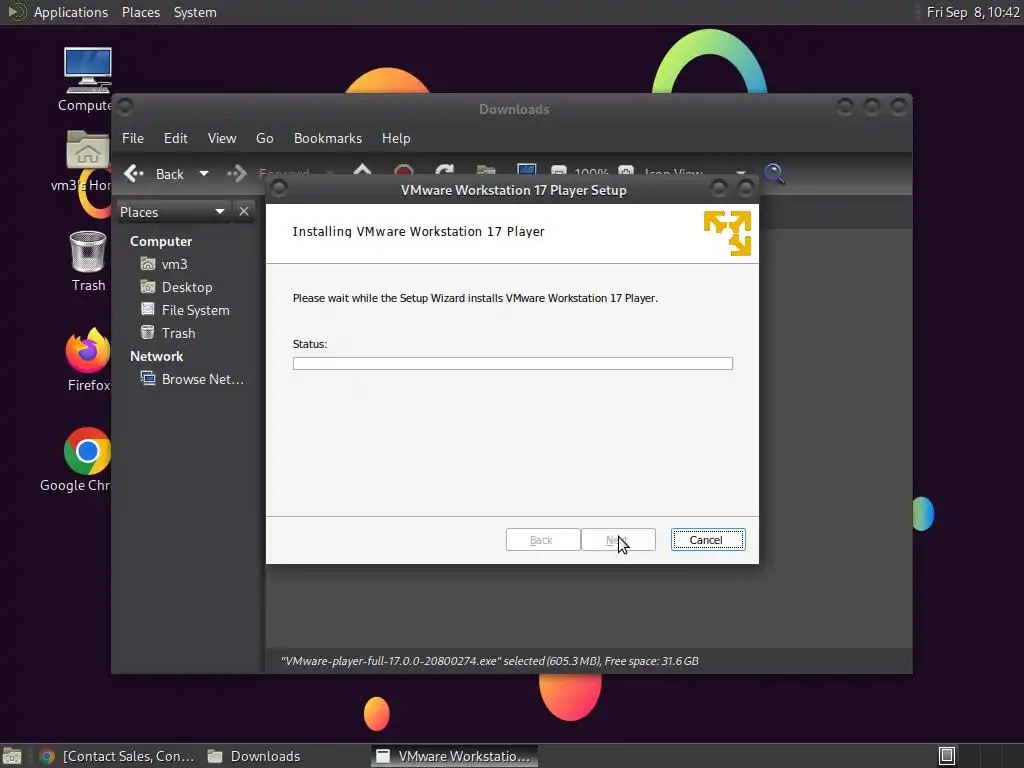Close the Places side pane
The image size is (1024, 768).
coord(244,212)
